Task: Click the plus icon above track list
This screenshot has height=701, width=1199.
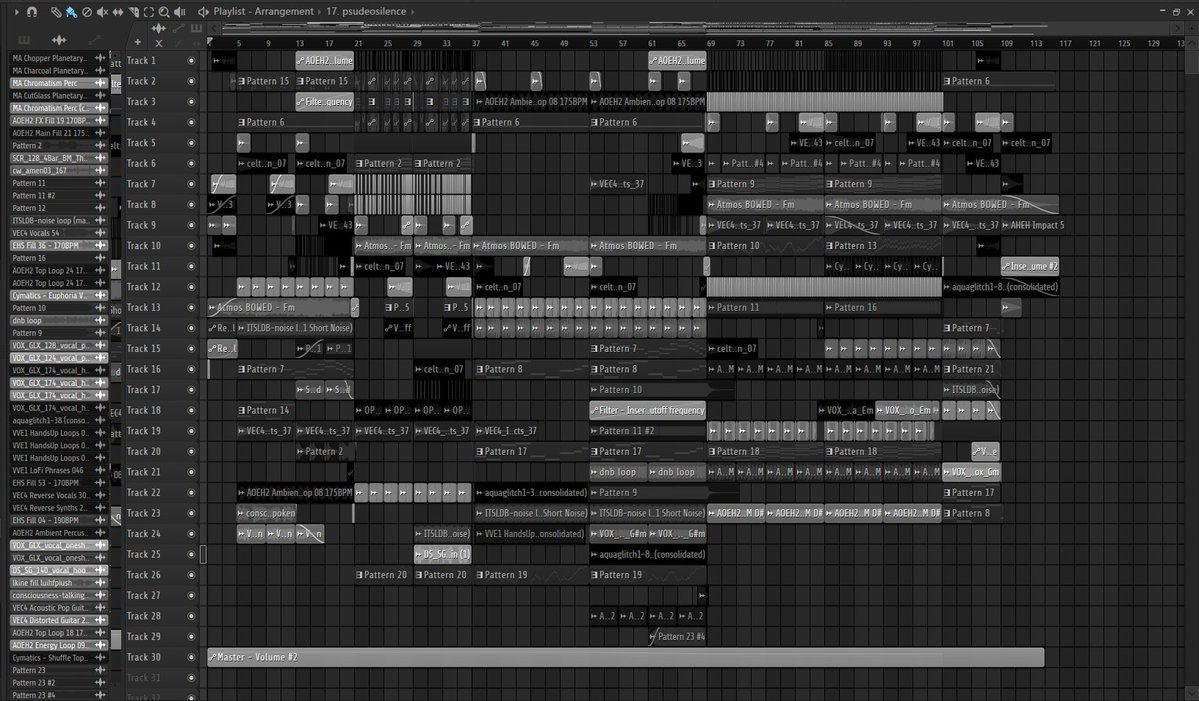Action: point(138,43)
